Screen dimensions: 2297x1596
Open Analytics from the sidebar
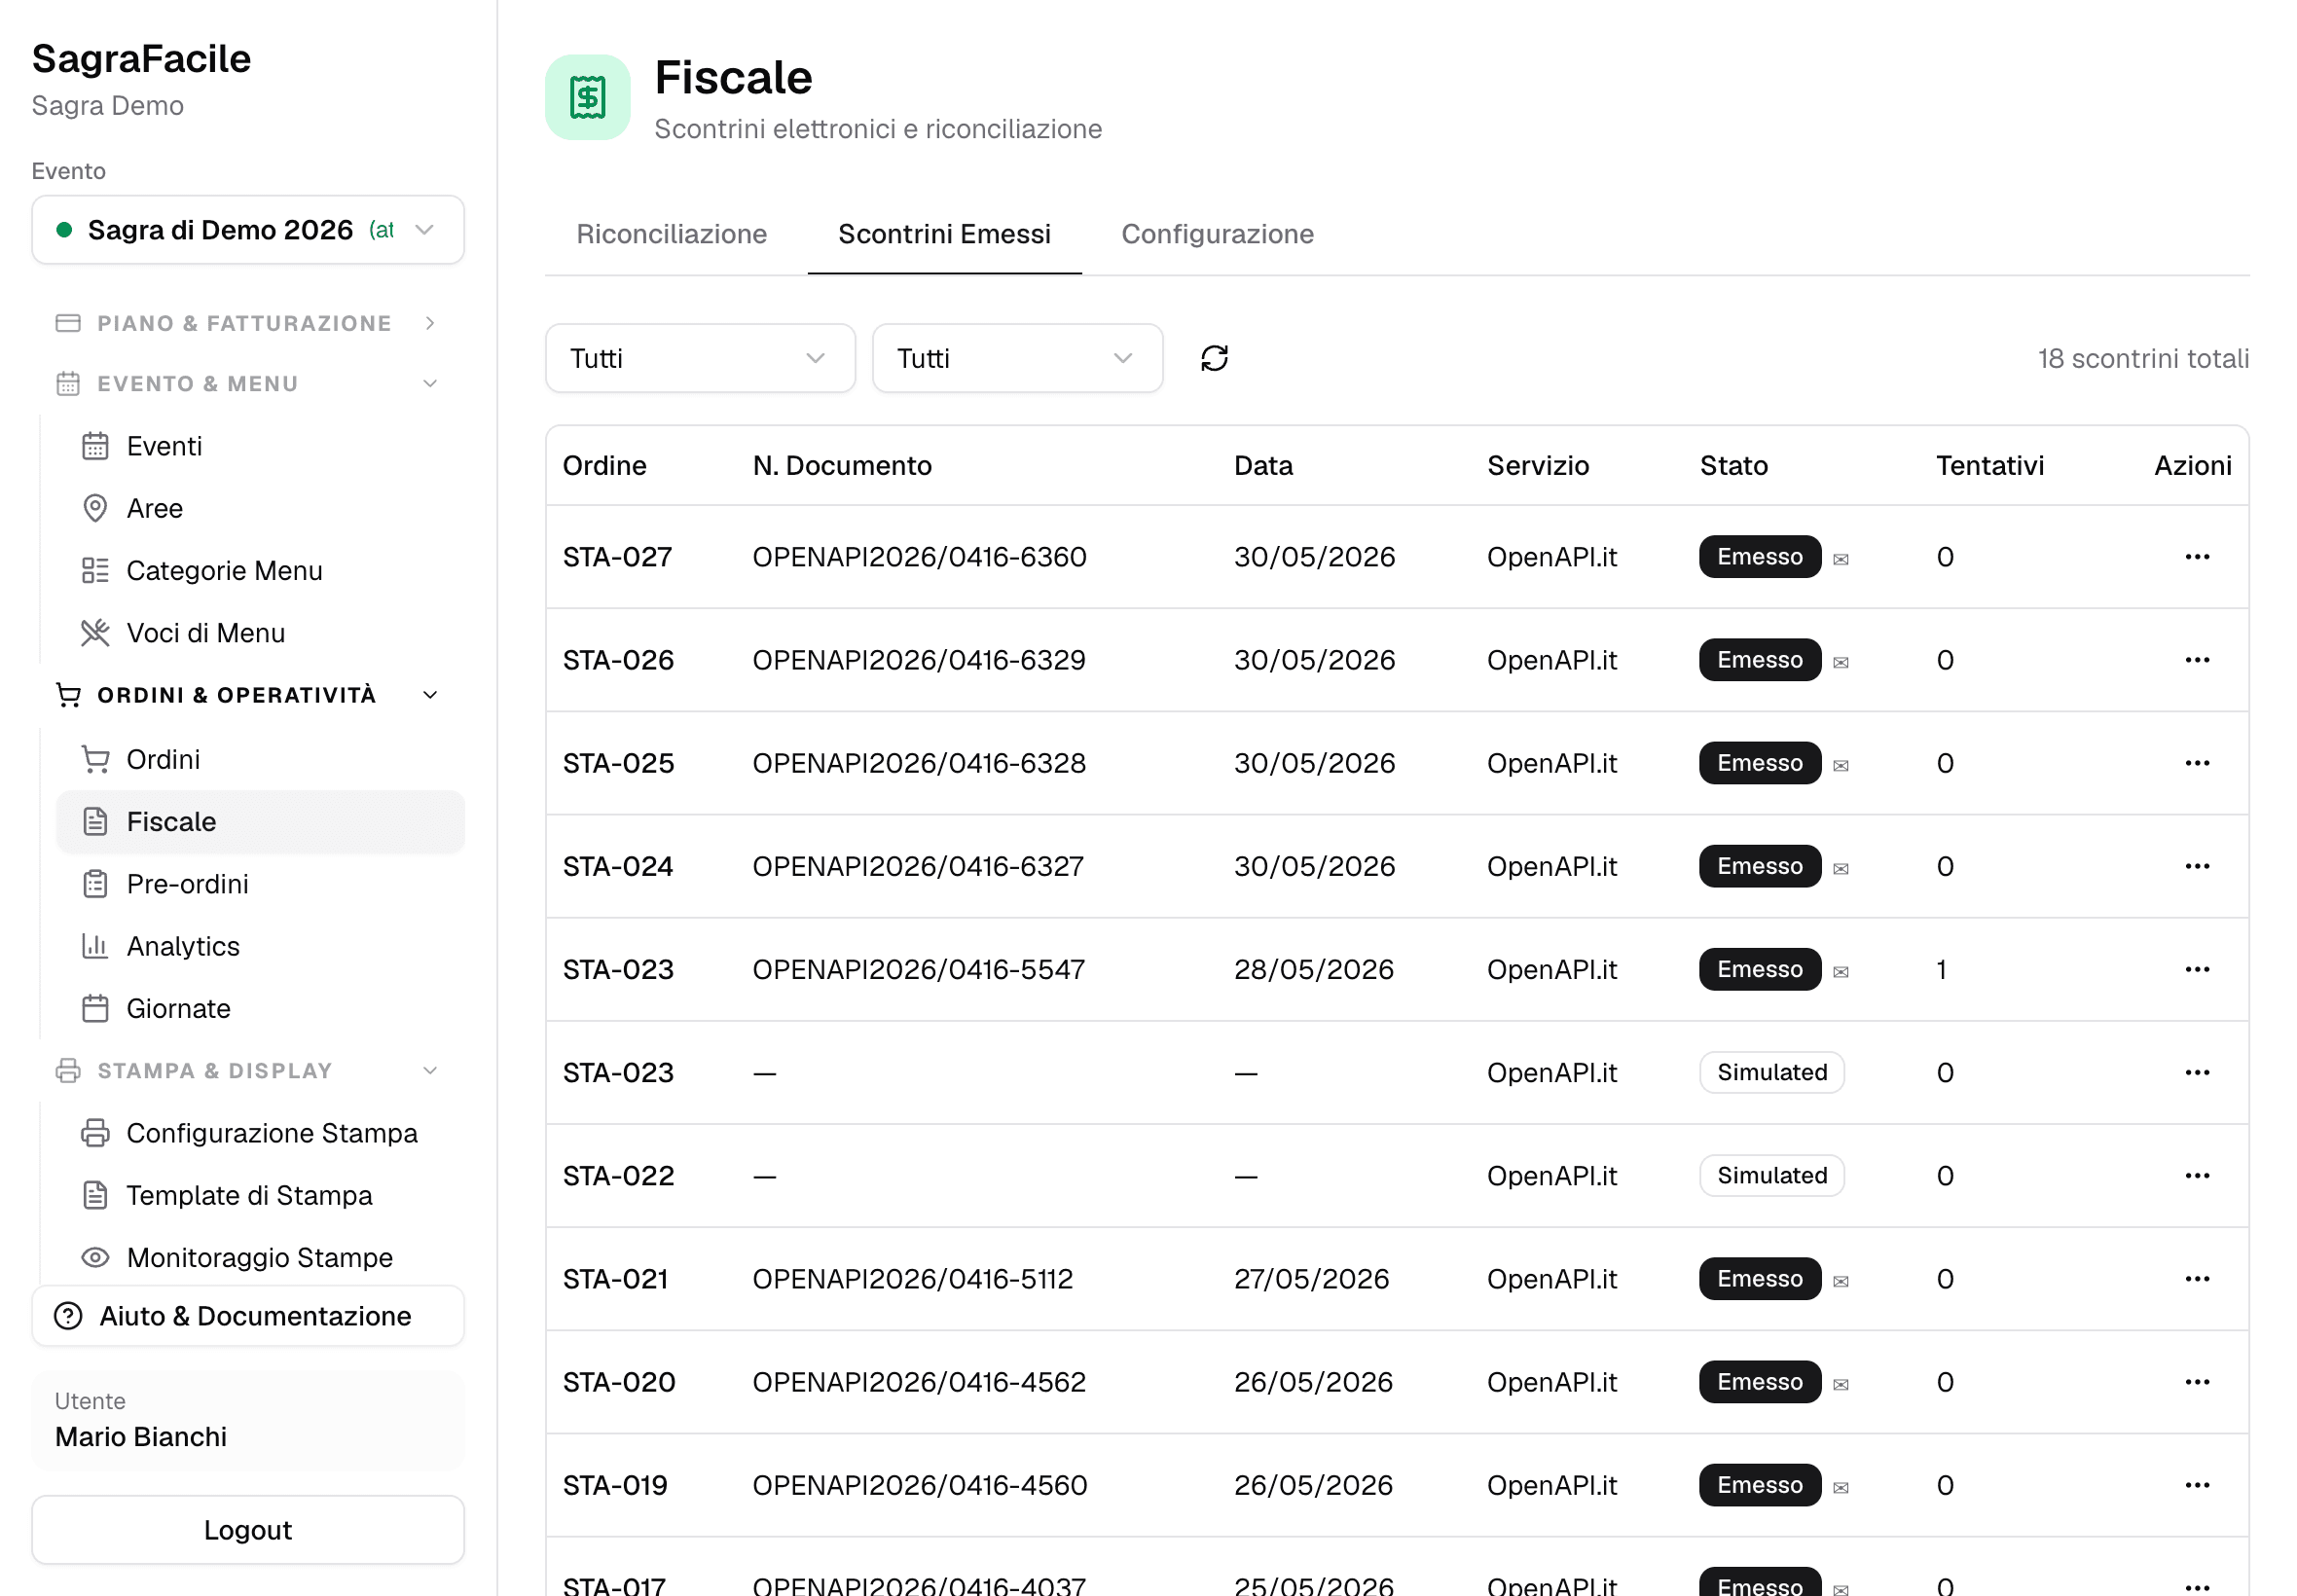tap(182, 946)
